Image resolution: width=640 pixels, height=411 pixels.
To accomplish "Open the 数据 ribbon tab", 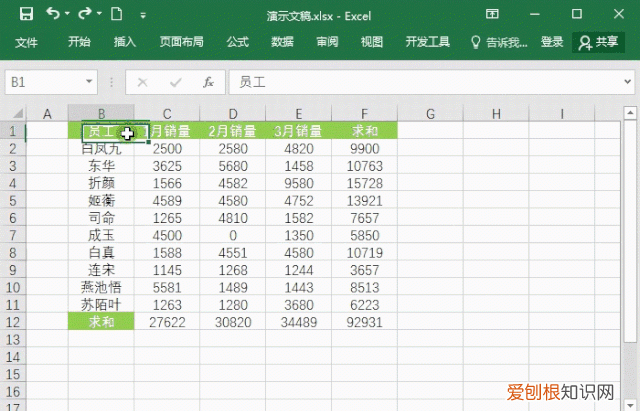I will click(x=282, y=42).
